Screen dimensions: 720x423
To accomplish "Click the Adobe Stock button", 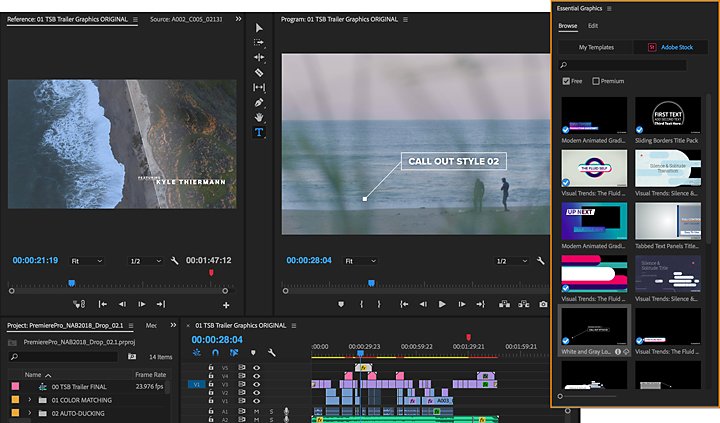I will tap(670, 47).
